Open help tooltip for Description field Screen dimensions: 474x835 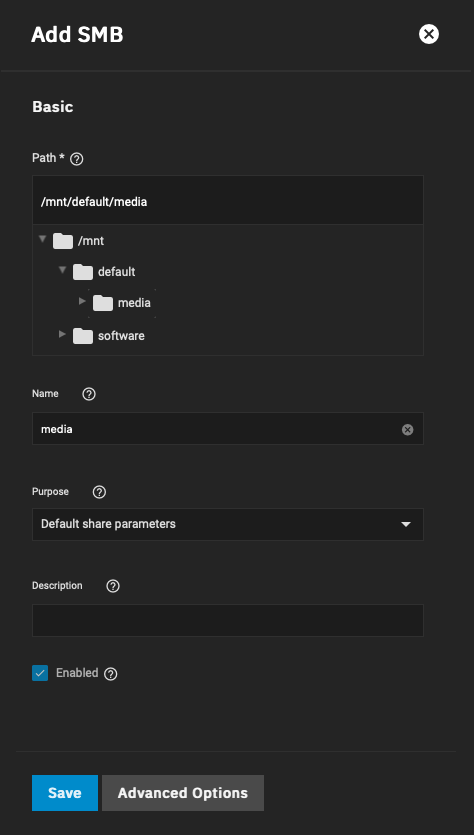click(x=113, y=586)
